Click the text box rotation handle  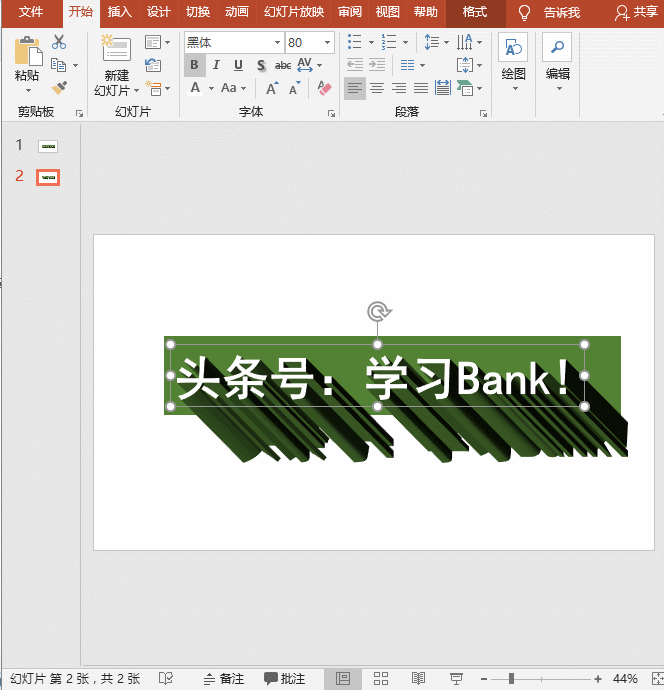pyautogui.click(x=378, y=312)
